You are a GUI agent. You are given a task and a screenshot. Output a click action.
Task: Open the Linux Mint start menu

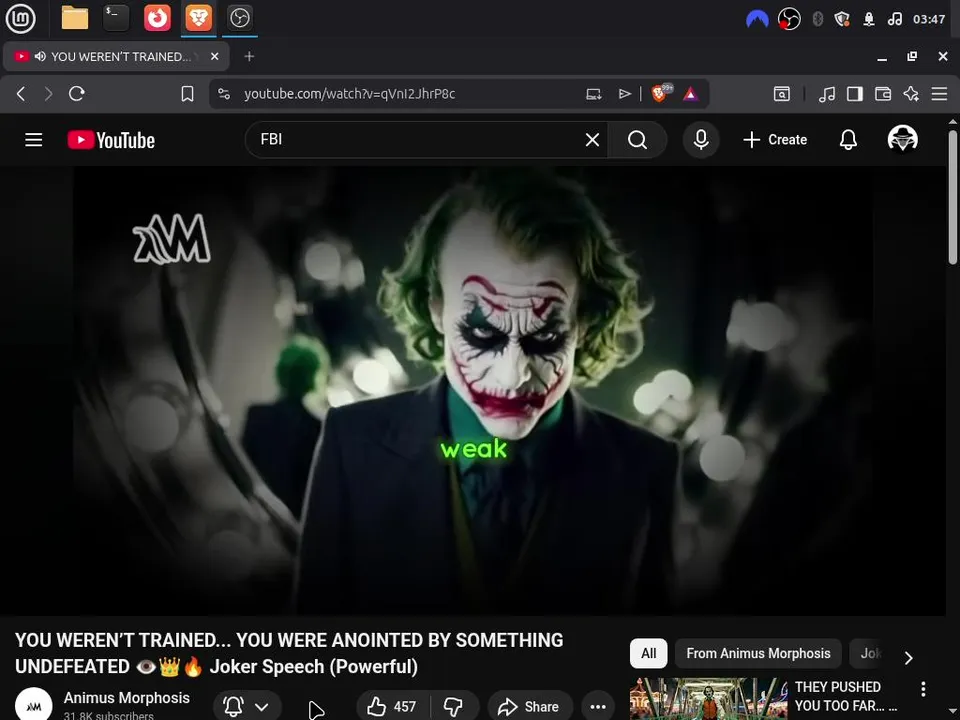(x=20, y=18)
